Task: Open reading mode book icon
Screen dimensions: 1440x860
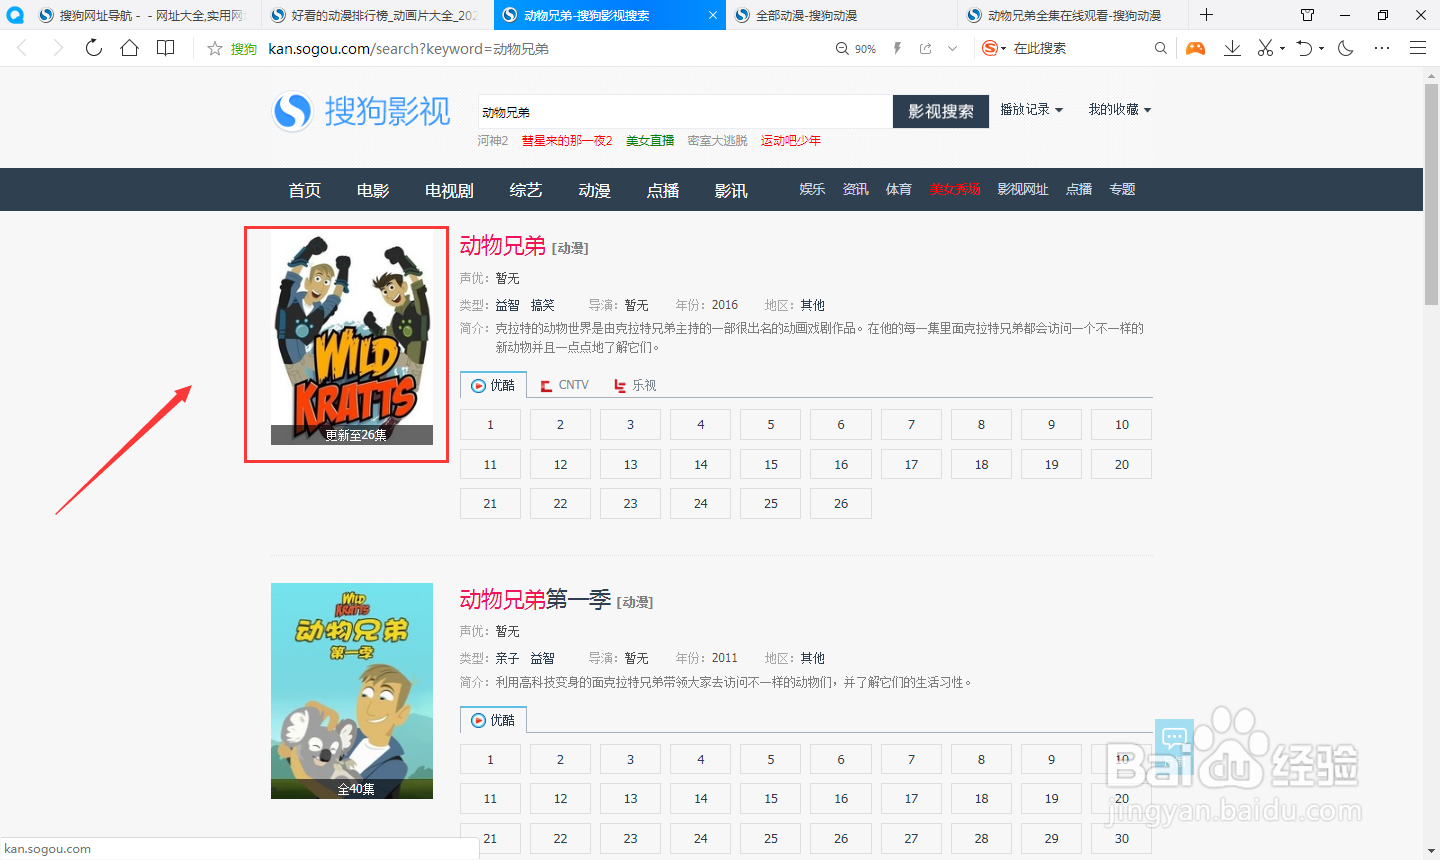Action: pyautogui.click(x=166, y=48)
